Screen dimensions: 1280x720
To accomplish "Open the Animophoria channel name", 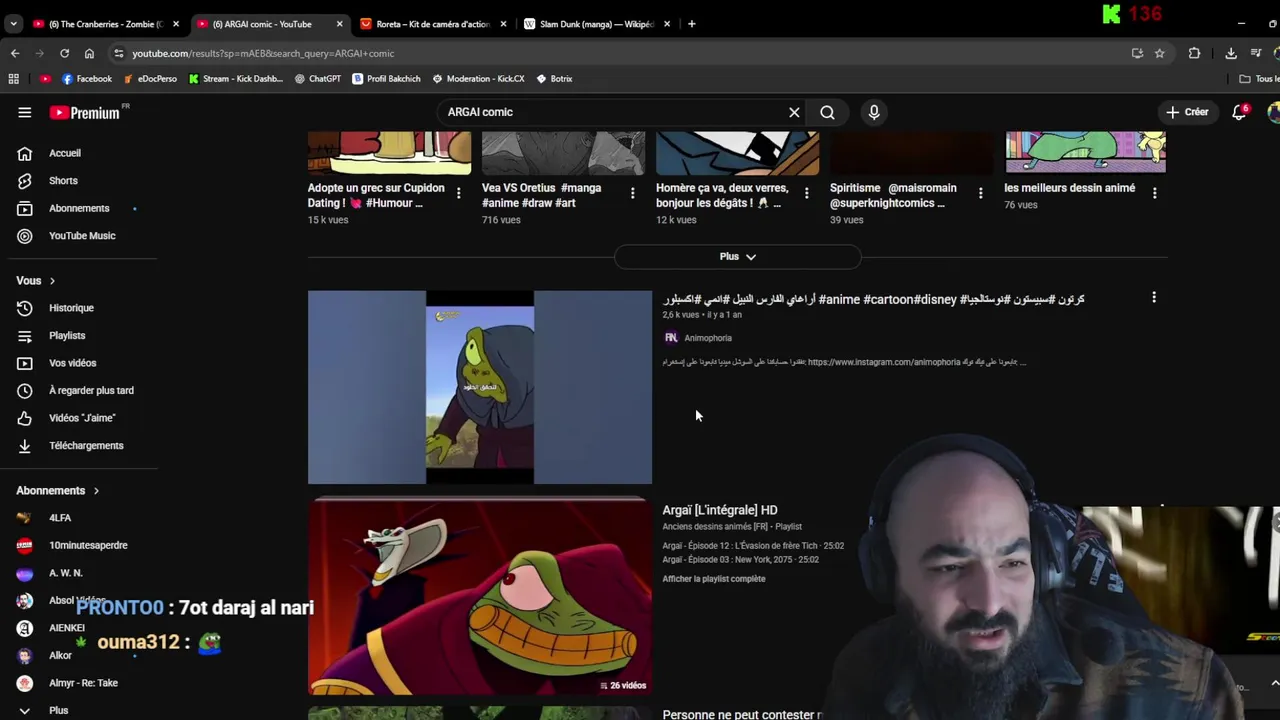I will (x=708, y=338).
